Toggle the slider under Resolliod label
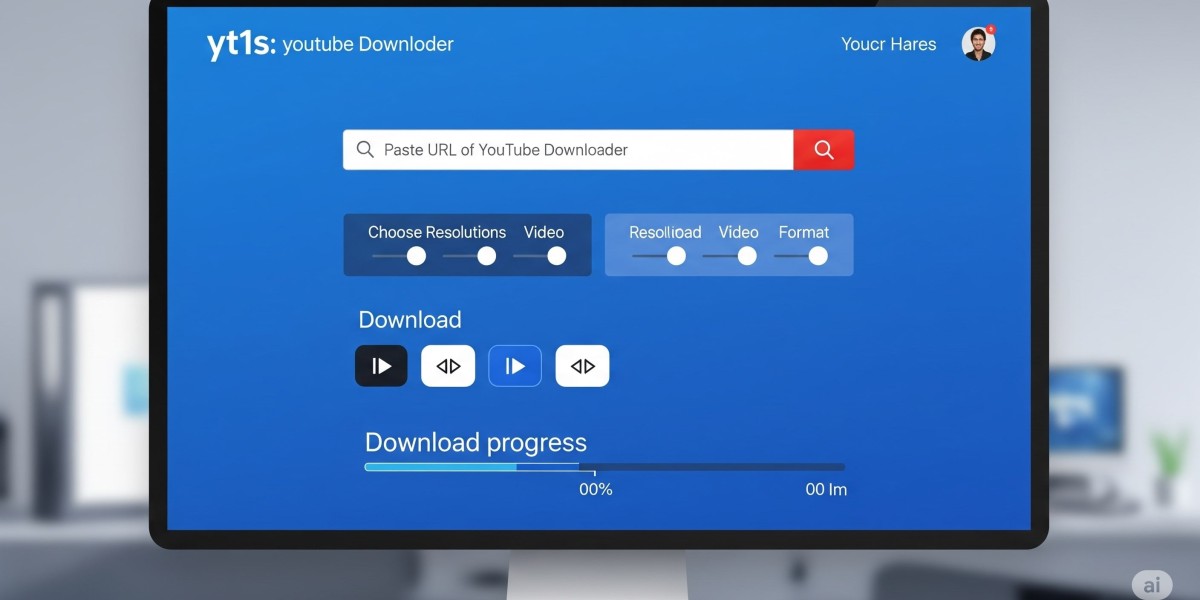Image resolution: width=1200 pixels, height=600 pixels. [659, 256]
